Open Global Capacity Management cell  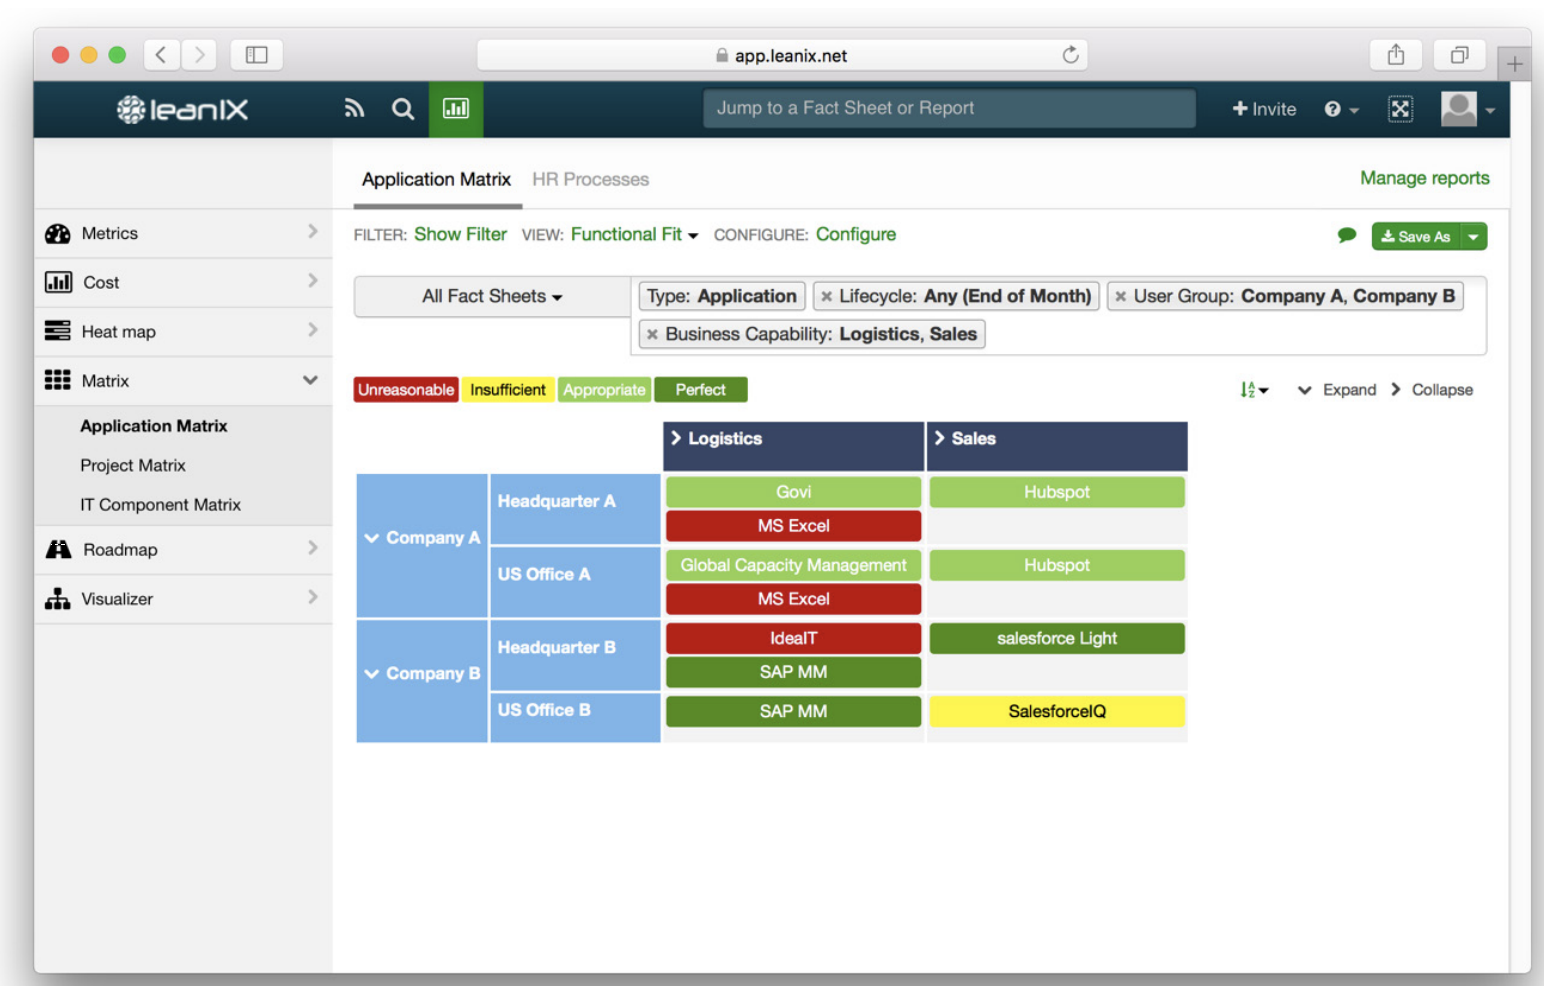pos(793,565)
